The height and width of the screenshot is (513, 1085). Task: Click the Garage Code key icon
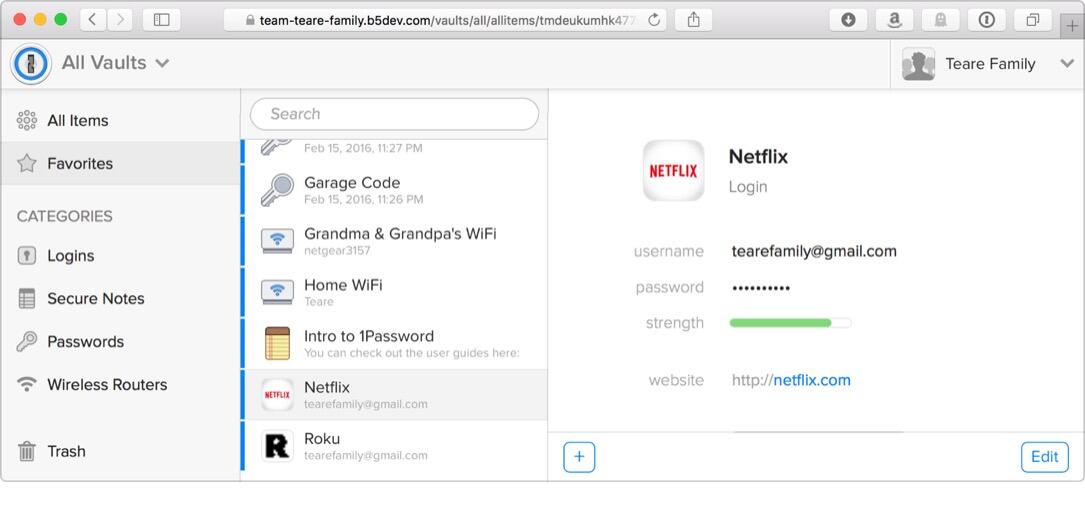pos(277,190)
